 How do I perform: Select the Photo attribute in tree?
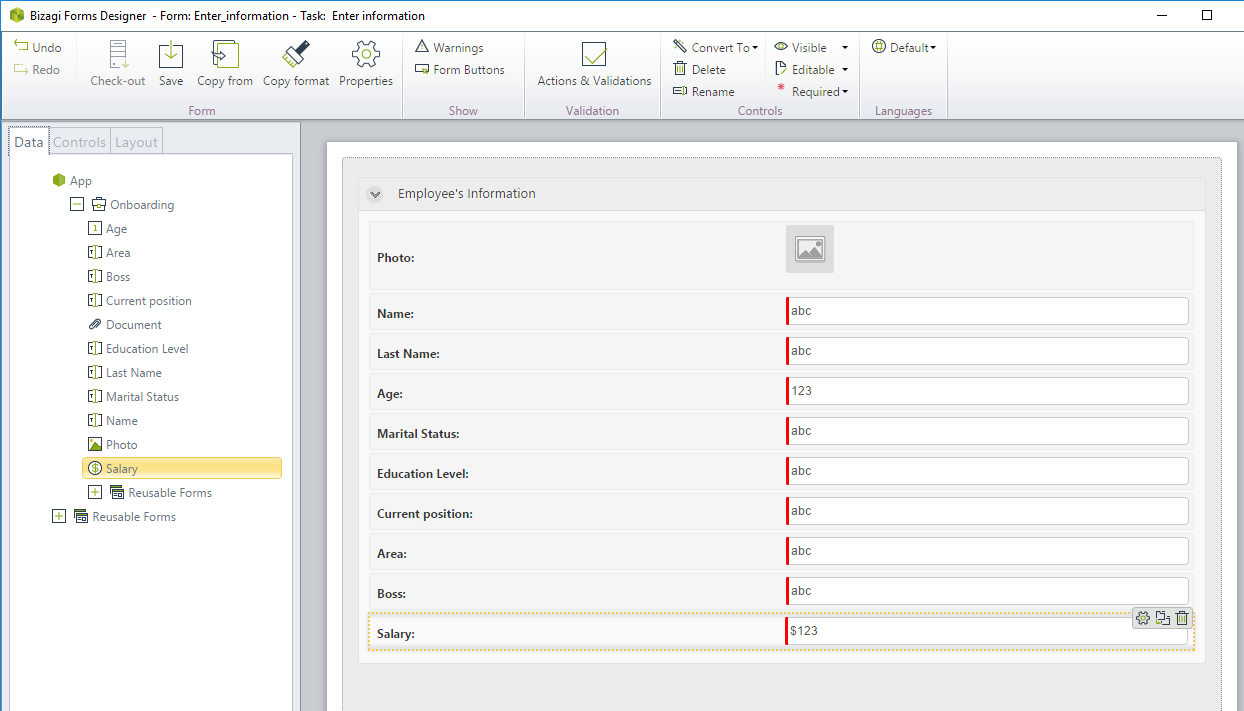(x=113, y=445)
